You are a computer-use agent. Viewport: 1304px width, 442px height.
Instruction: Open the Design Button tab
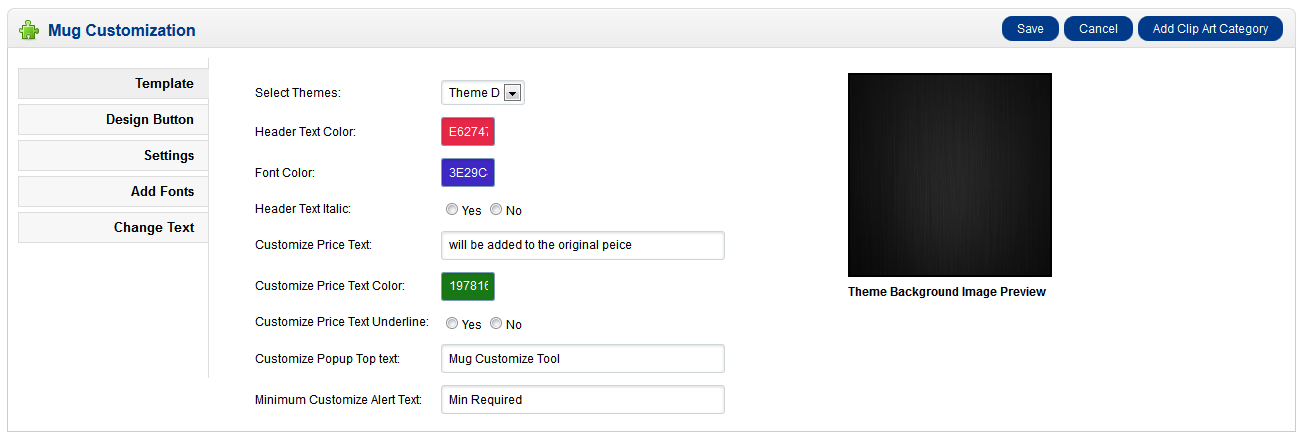113,119
